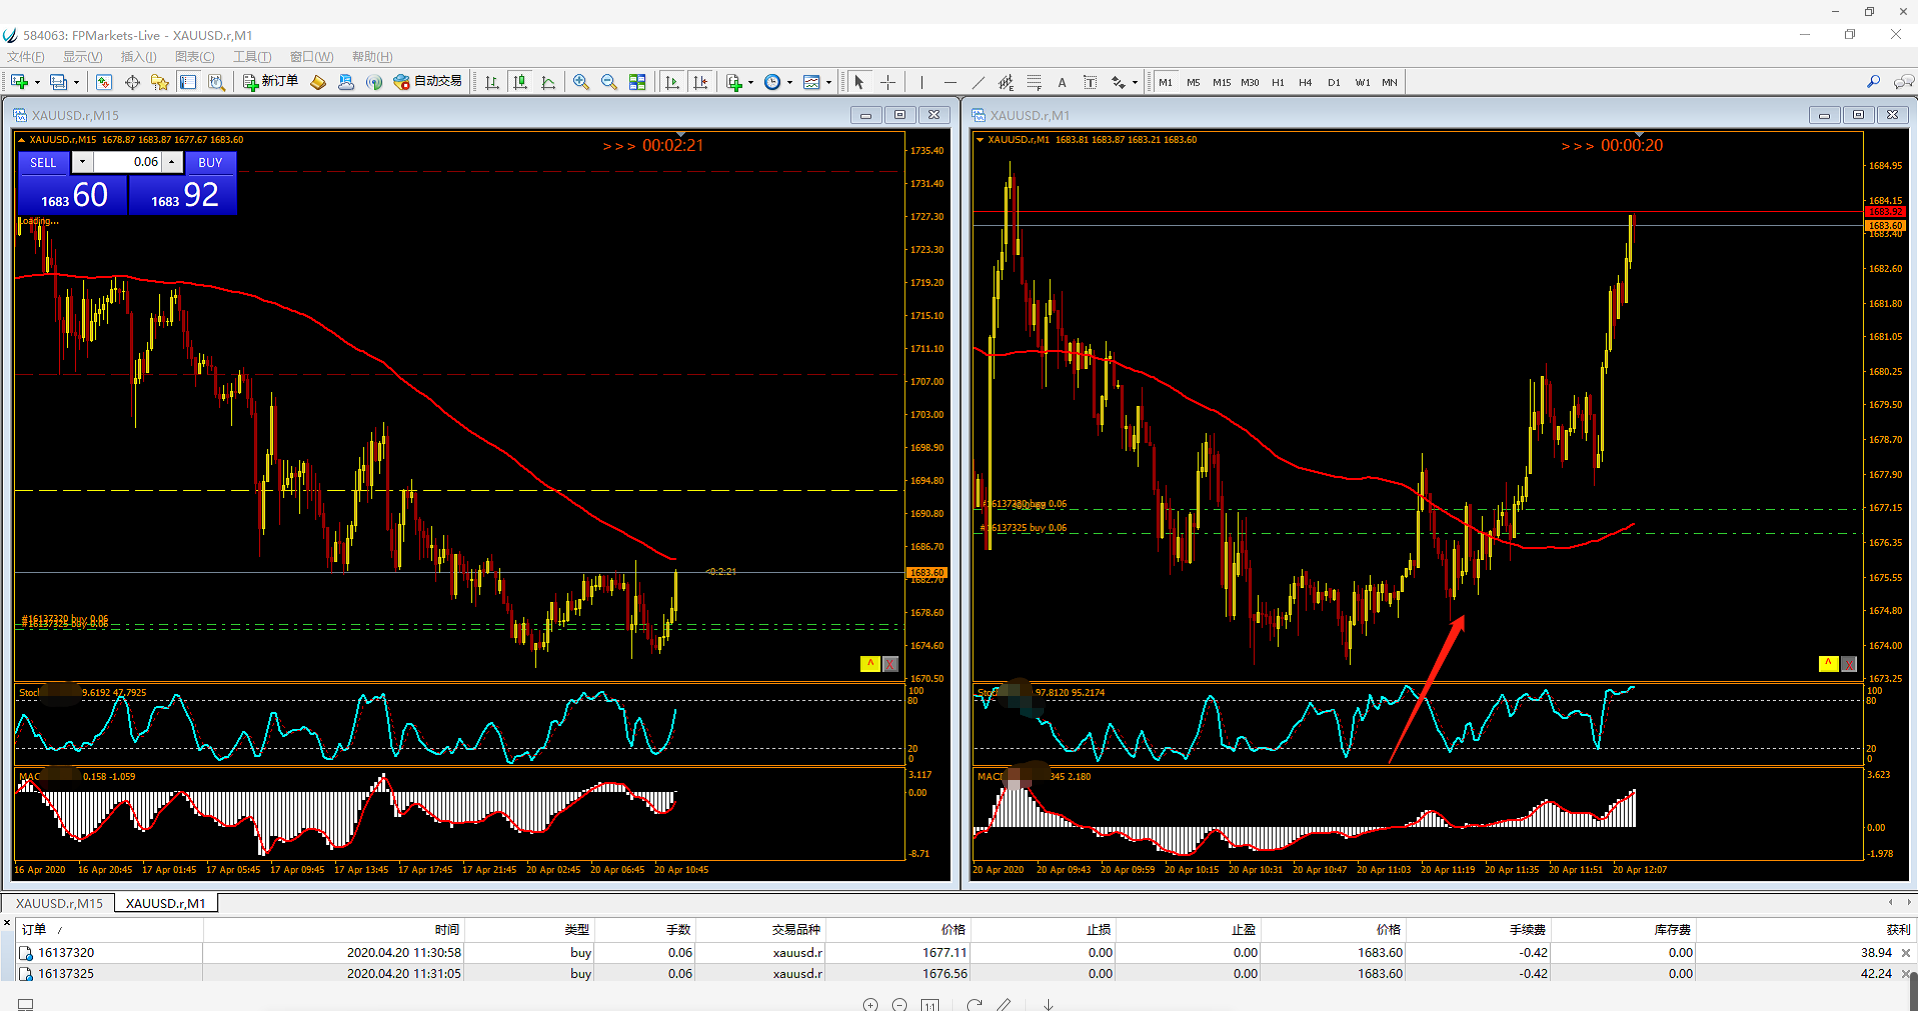1918x1011 pixels.
Task: Open the 图表 menu
Action: pyautogui.click(x=194, y=57)
